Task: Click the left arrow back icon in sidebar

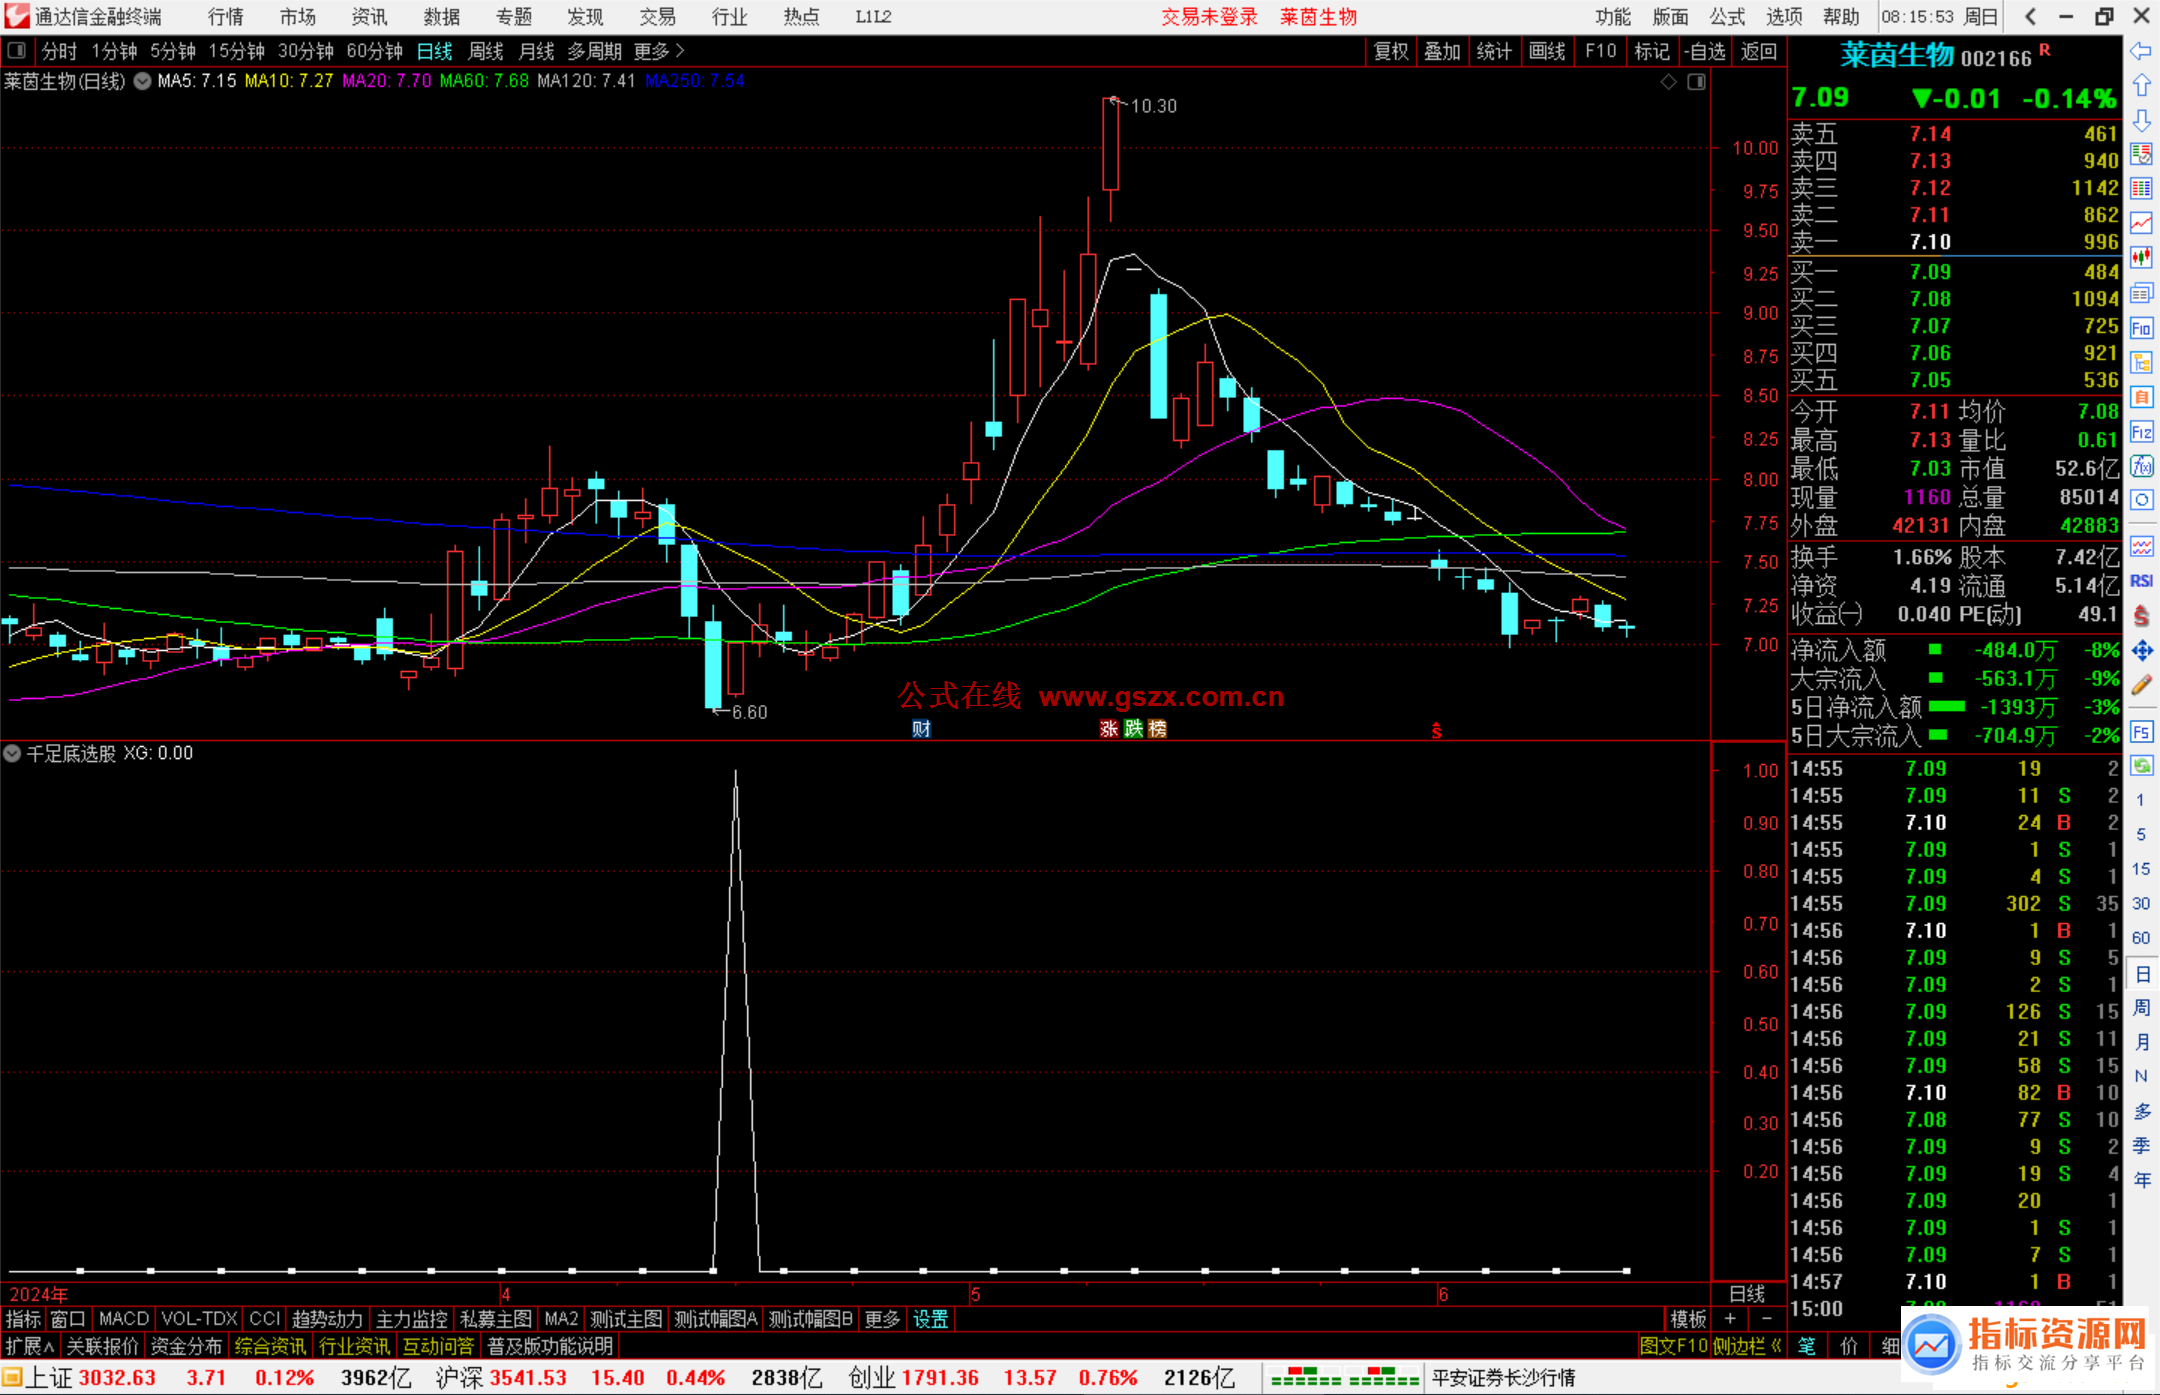Action: [x=2141, y=51]
